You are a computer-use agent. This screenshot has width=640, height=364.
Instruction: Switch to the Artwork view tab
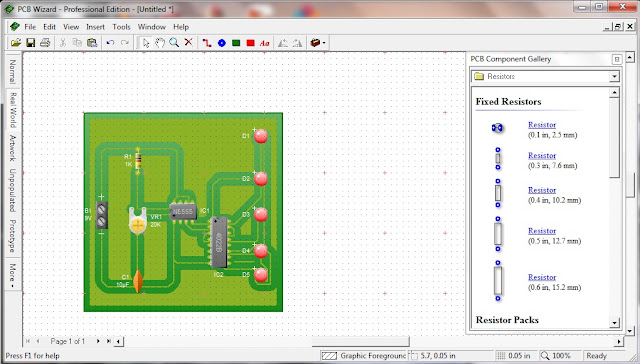13,148
